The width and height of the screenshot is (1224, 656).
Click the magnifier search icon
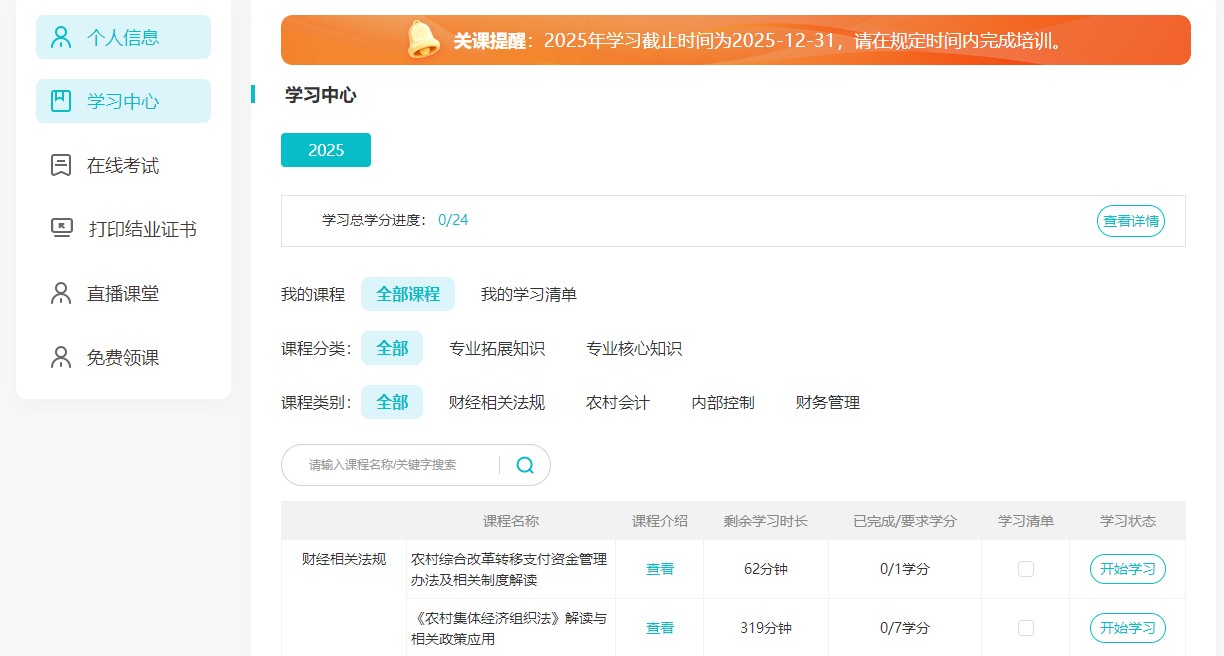pos(525,465)
